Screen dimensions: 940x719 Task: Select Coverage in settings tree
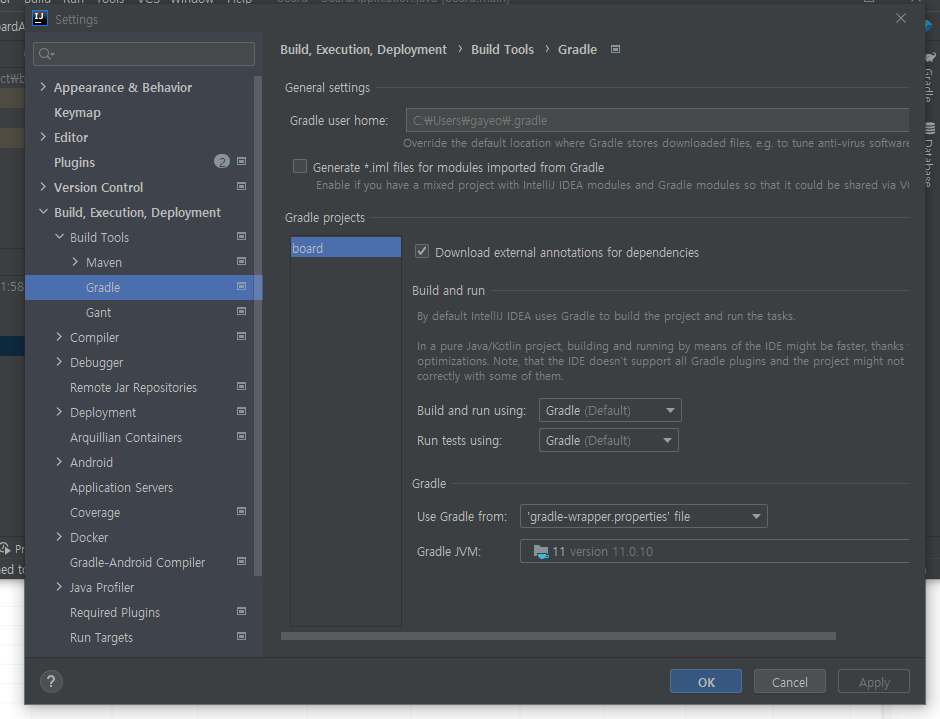95,513
